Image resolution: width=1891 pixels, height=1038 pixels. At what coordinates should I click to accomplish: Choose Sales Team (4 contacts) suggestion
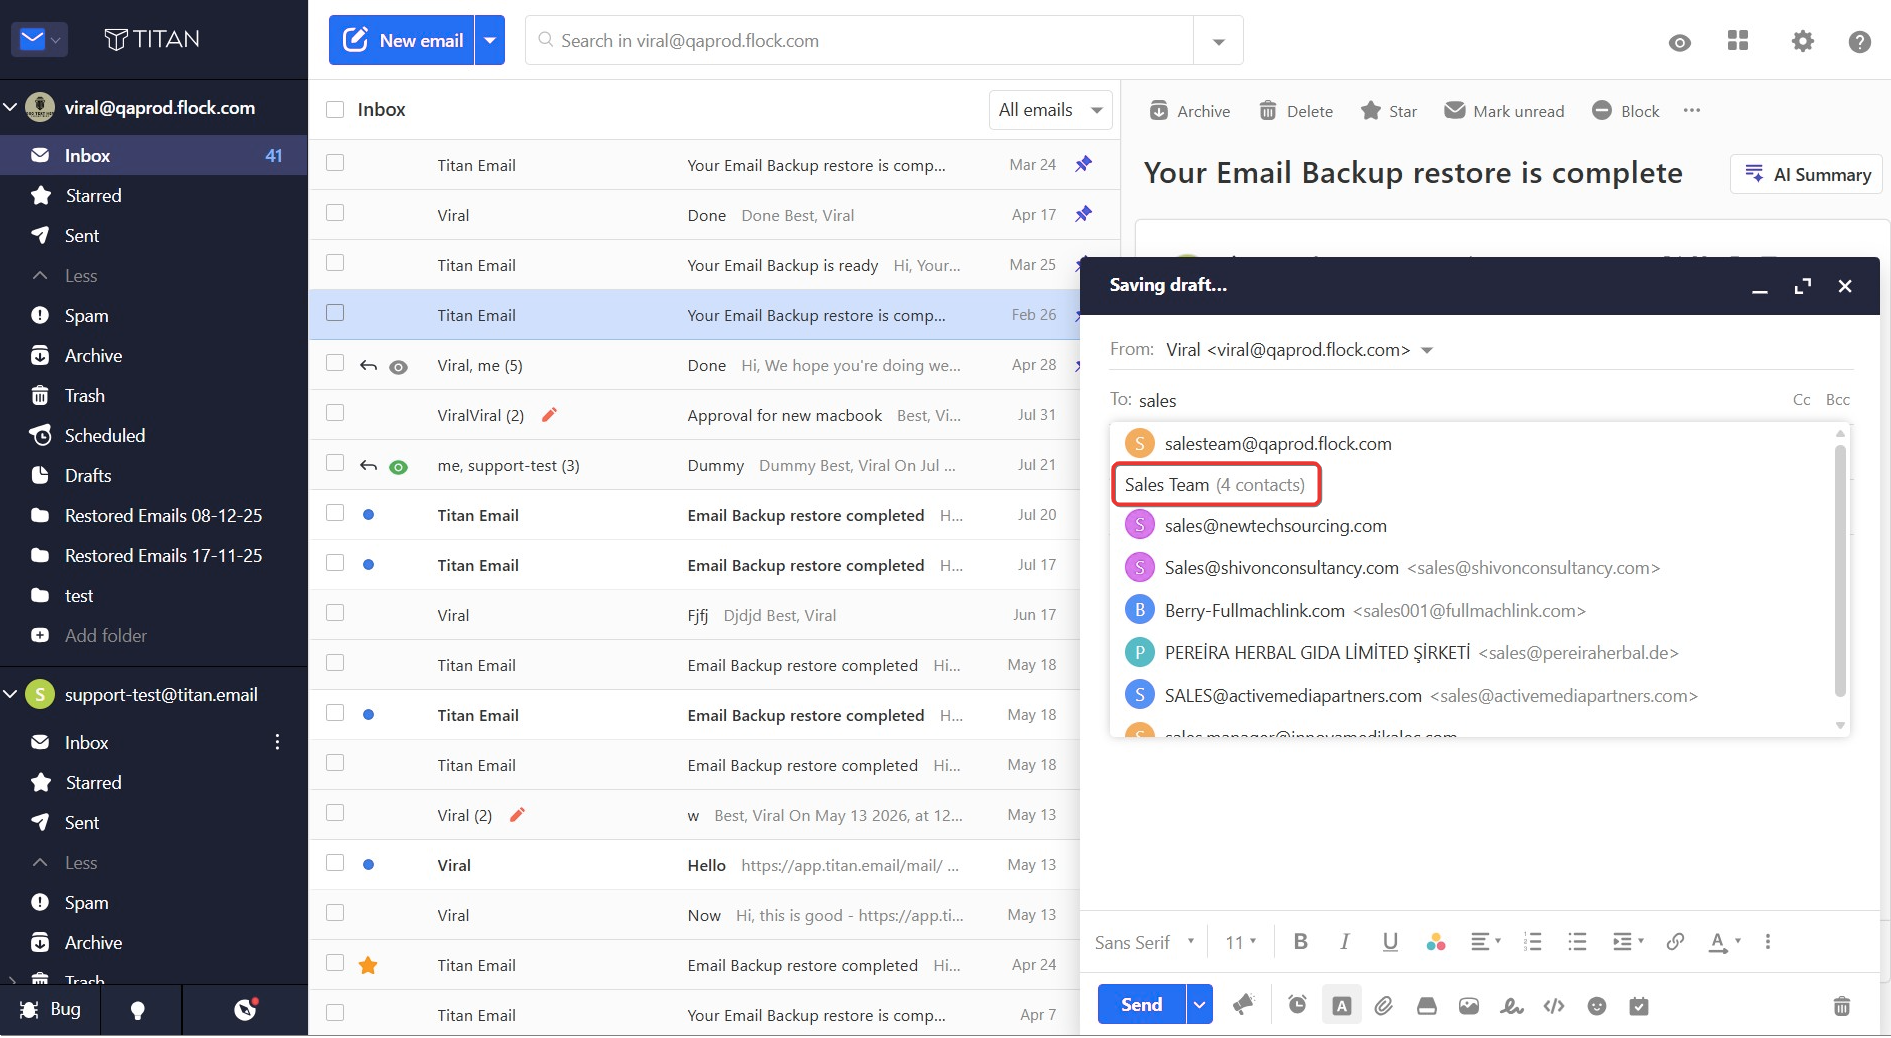(x=1215, y=485)
